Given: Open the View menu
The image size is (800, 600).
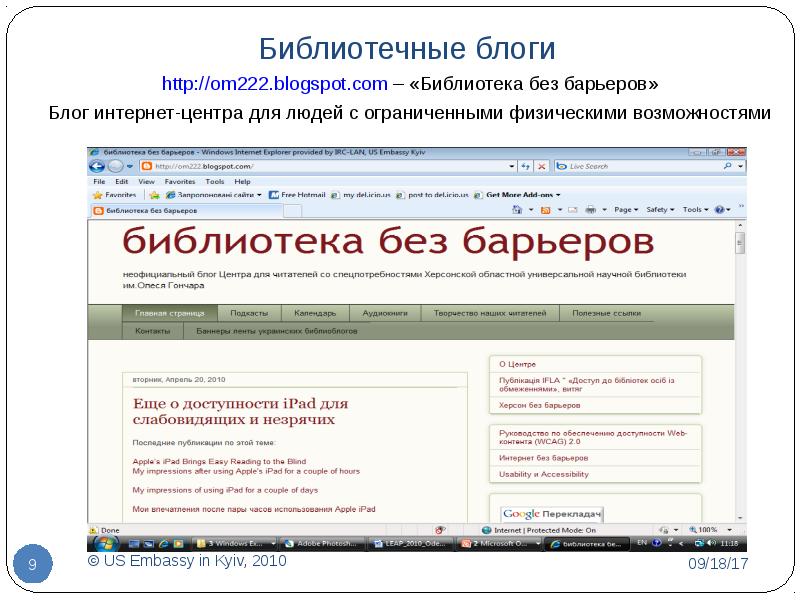Looking at the screenshot, I should [146, 182].
